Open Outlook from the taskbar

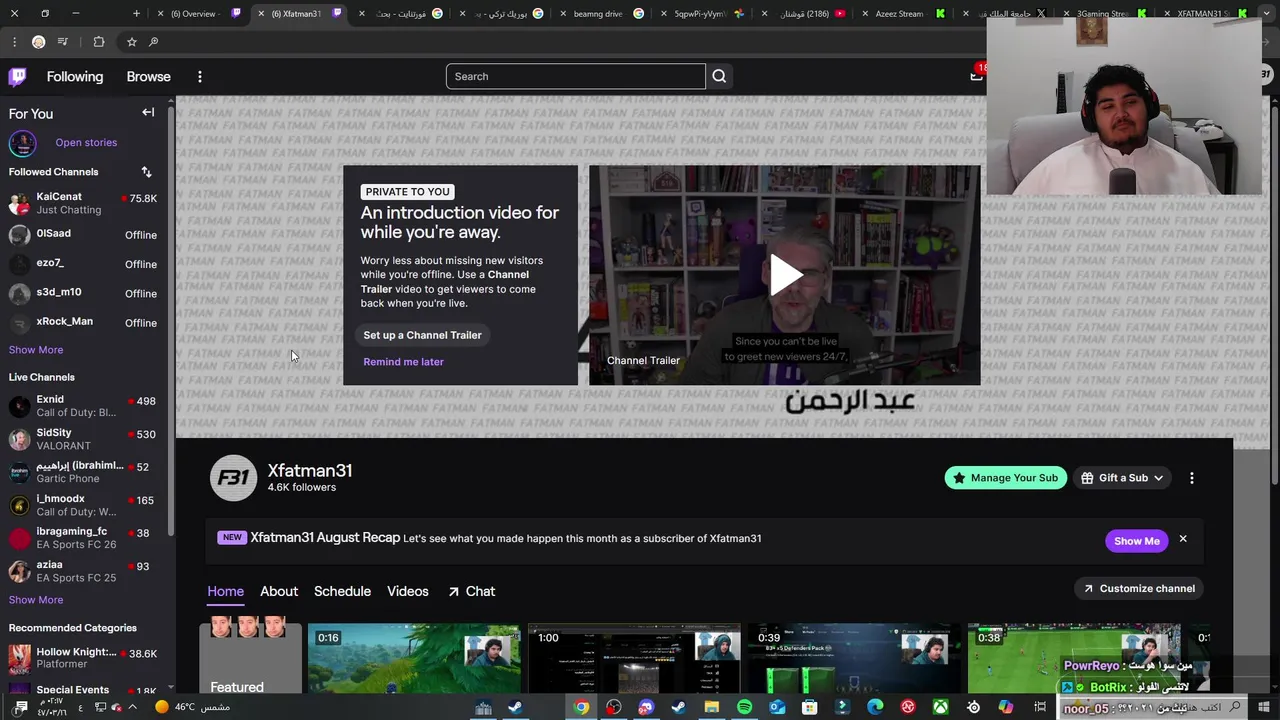777,707
